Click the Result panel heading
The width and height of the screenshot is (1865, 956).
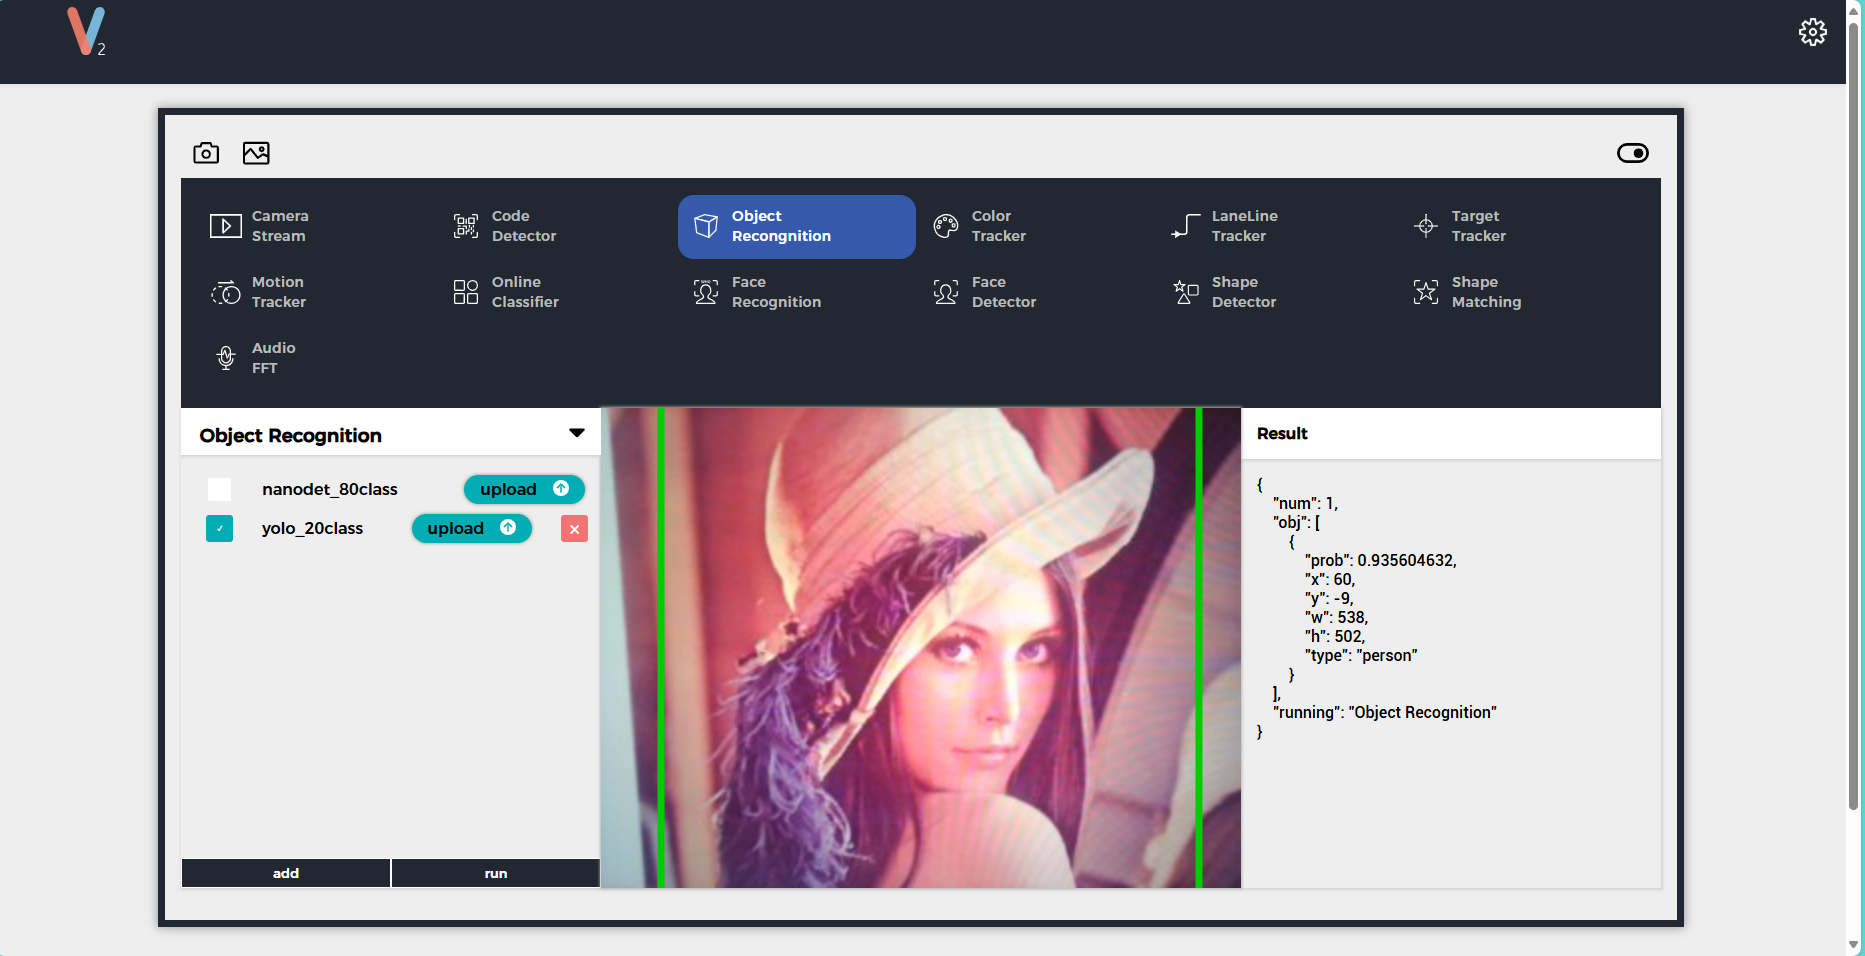[x=1282, y=433]
